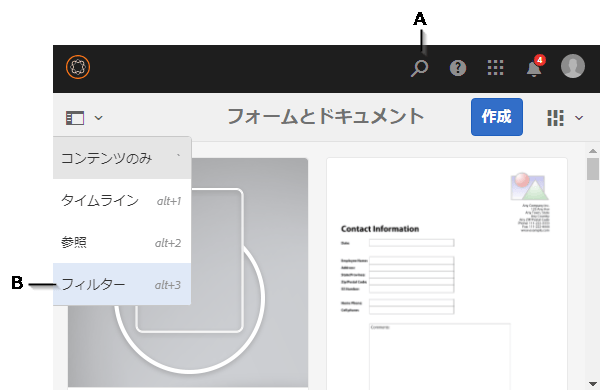Open the help question mark icon

coord(458,68)
